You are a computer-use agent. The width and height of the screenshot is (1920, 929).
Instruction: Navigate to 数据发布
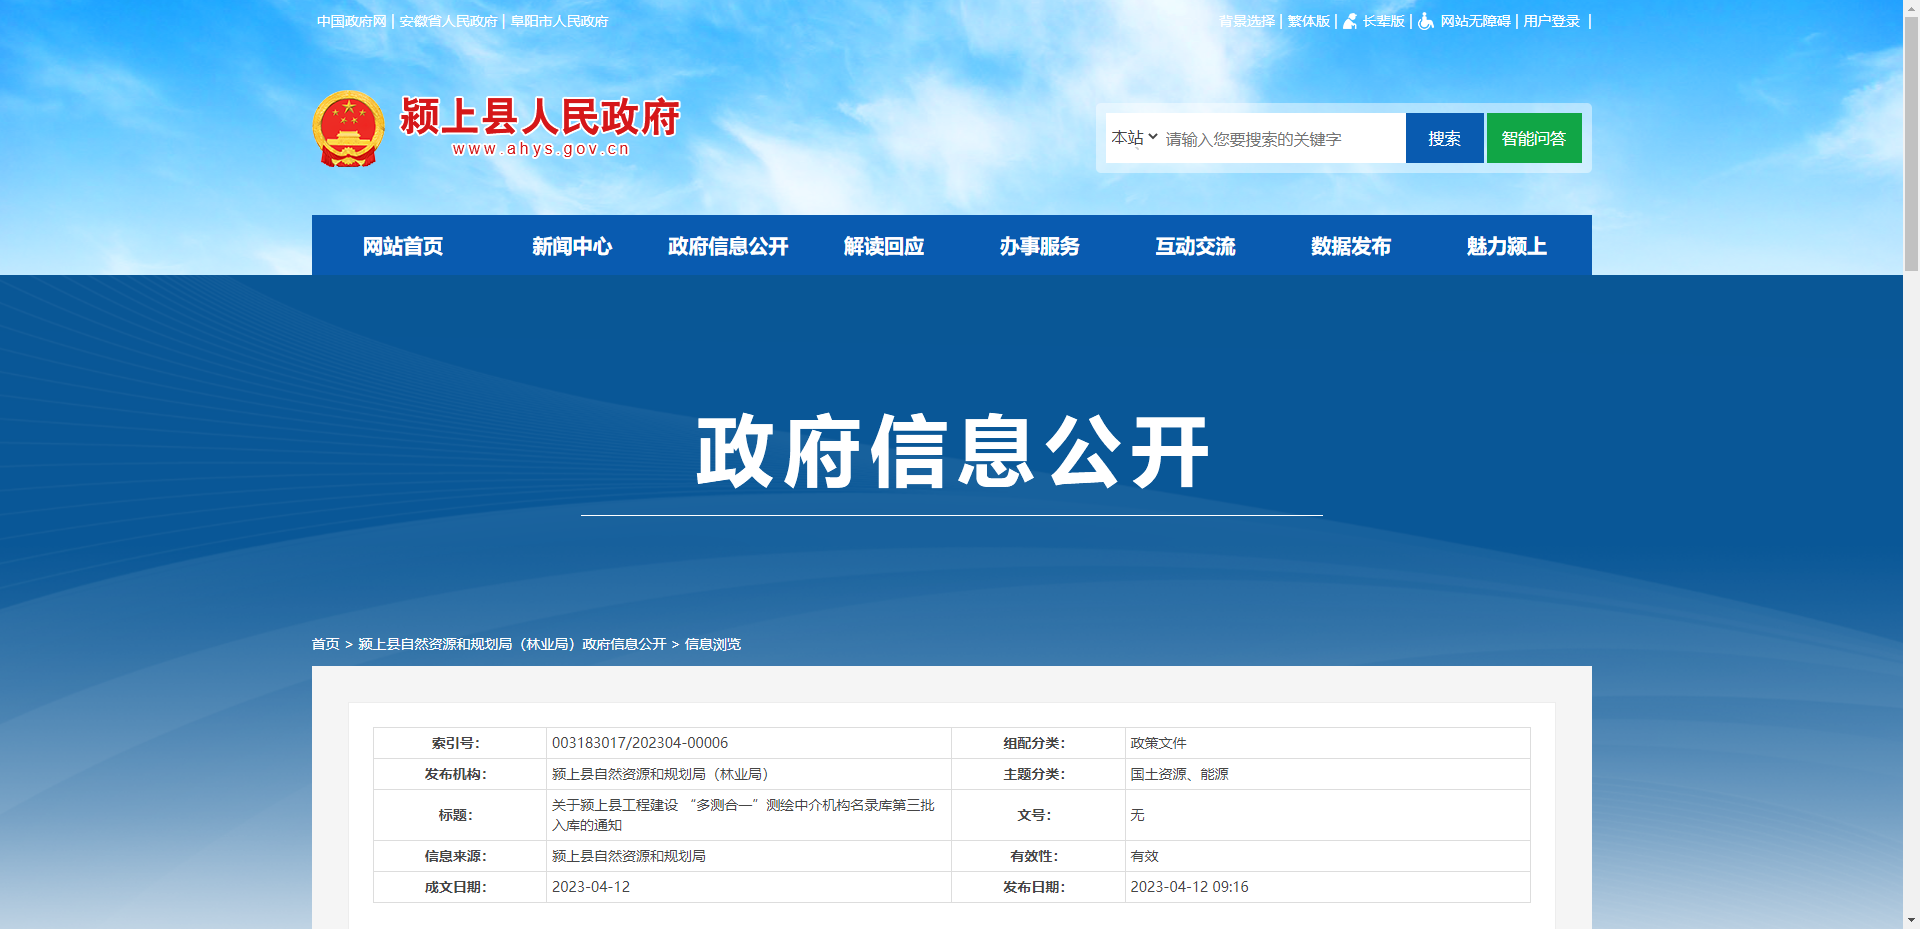click(x=1351, y=246)
